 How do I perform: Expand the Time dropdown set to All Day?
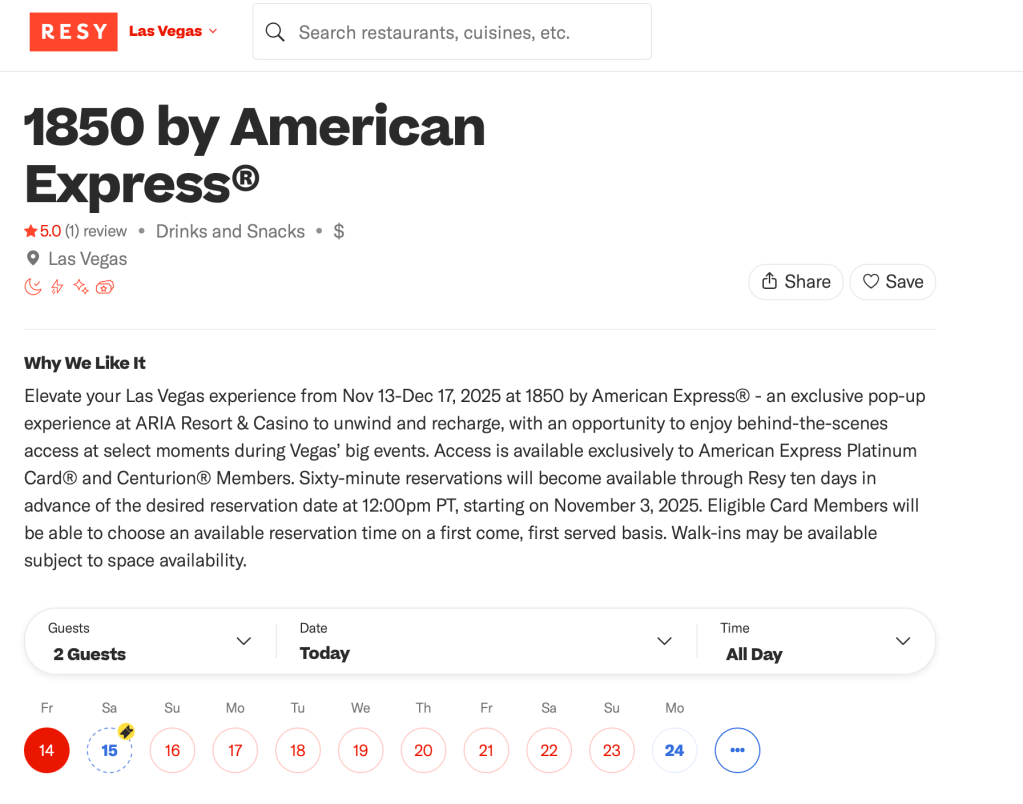click(x=816, y=642)
